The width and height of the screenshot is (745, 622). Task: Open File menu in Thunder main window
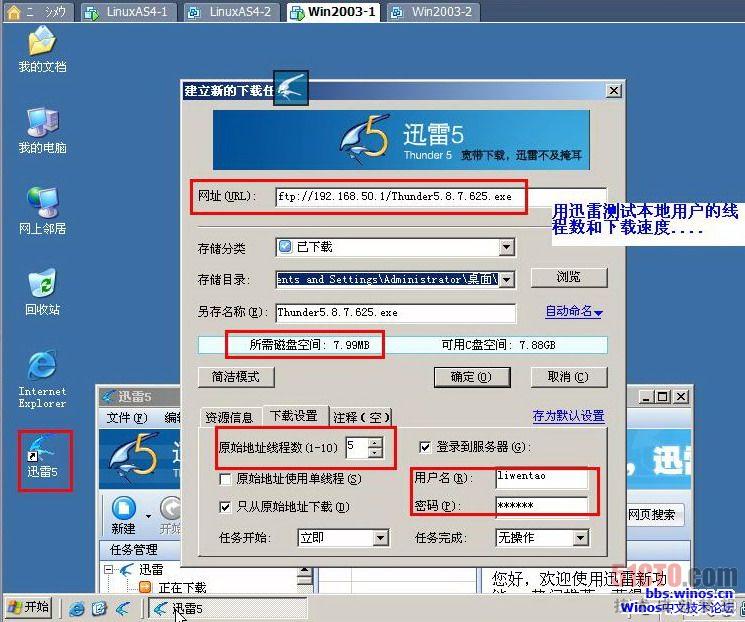click(x=126, y=417)
